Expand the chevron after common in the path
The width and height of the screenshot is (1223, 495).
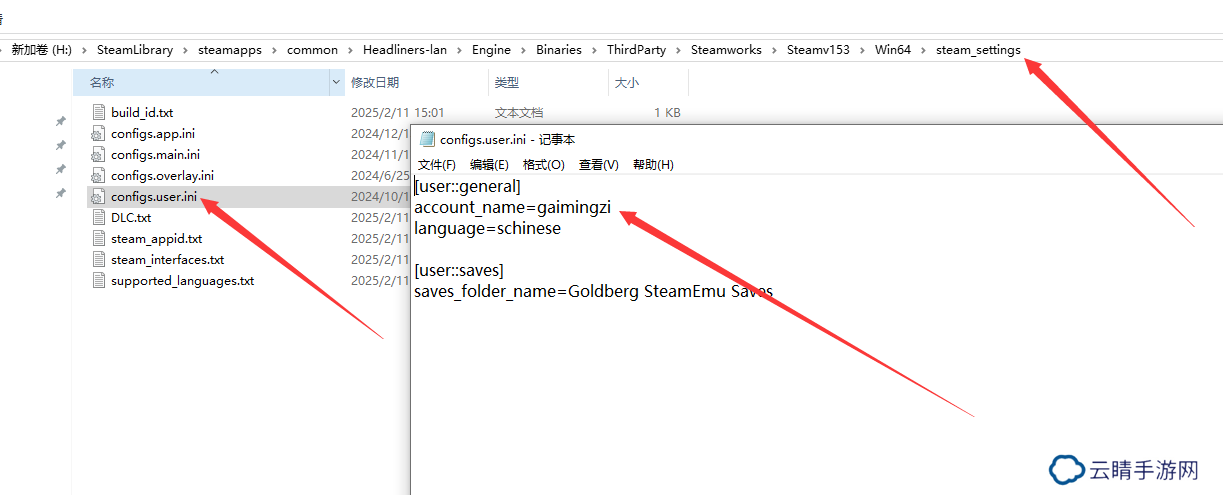350,50
